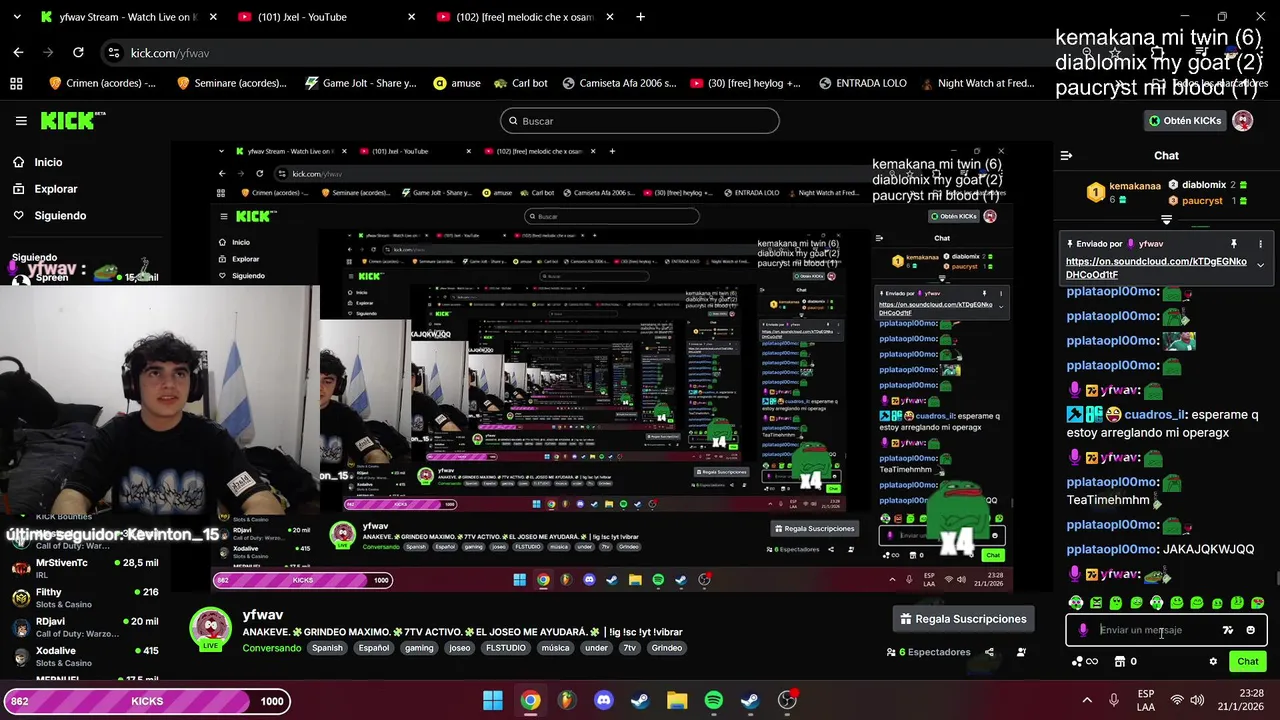The width and height of the screenshot is (1280, 720).
Task: Send message with green Chat button
Action: [1248, 661]
